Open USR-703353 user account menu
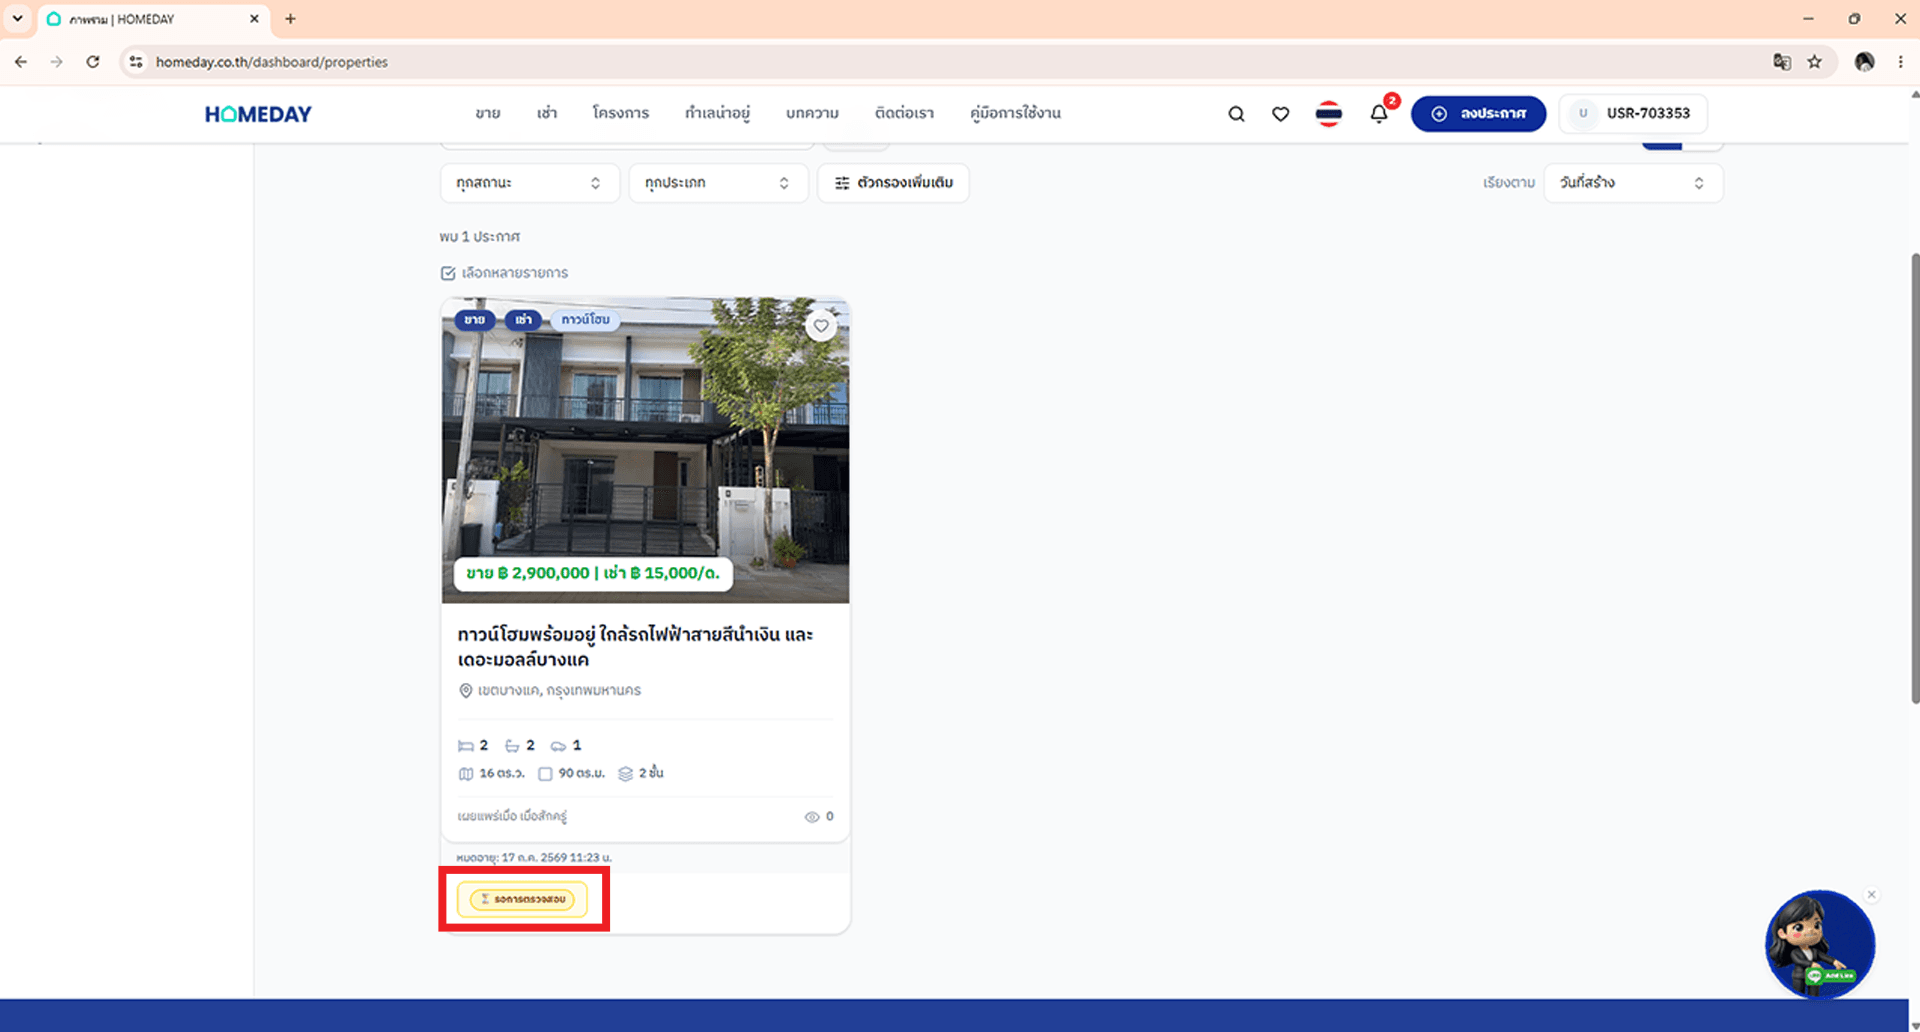The image size is (1920, 1032). pos(1633,114)
